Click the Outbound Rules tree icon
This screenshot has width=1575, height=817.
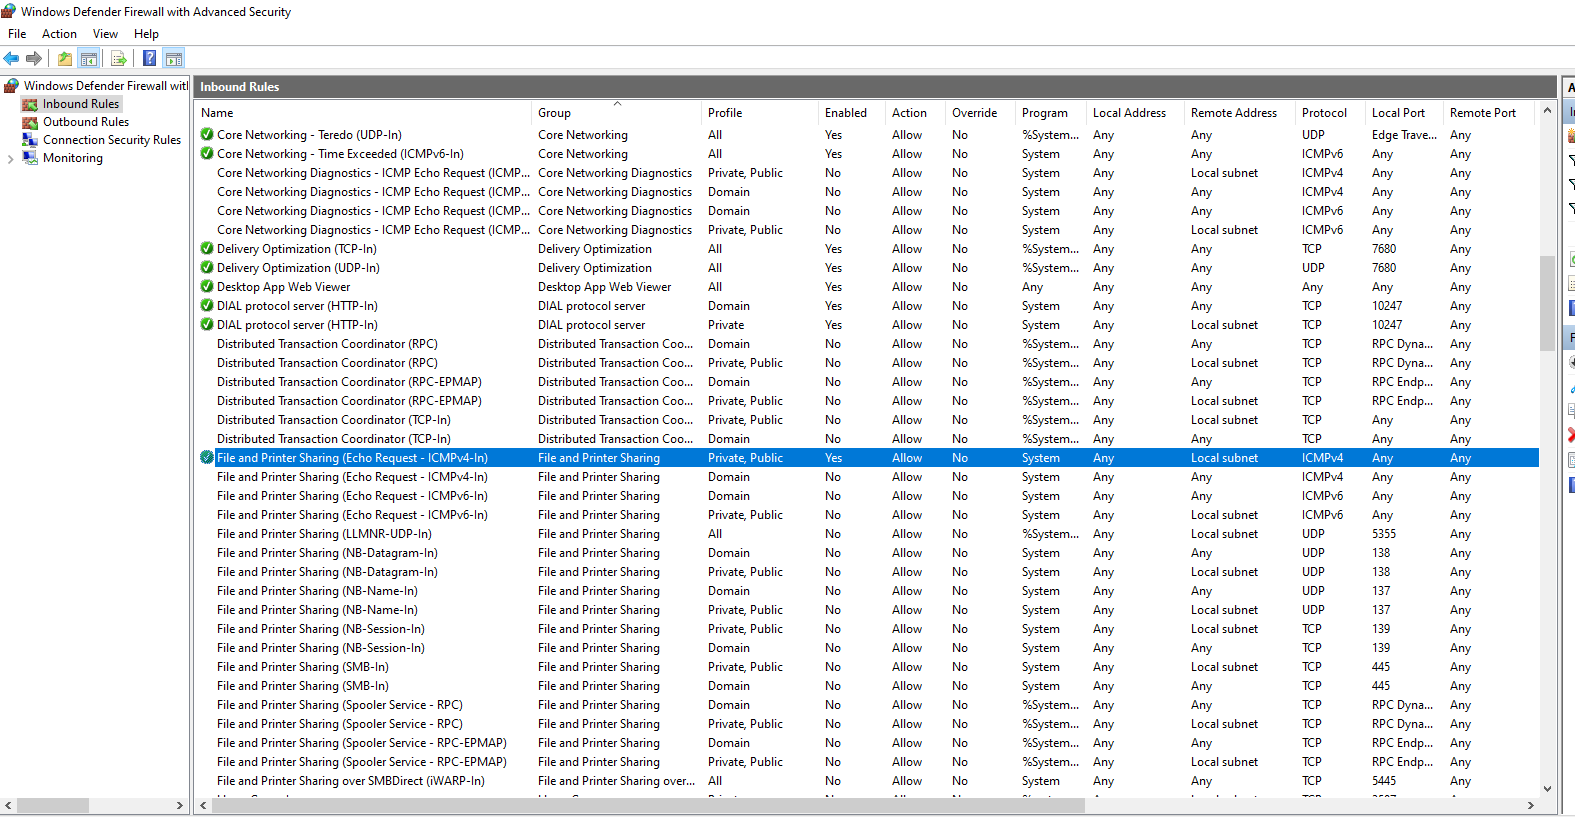coord(30,122)
